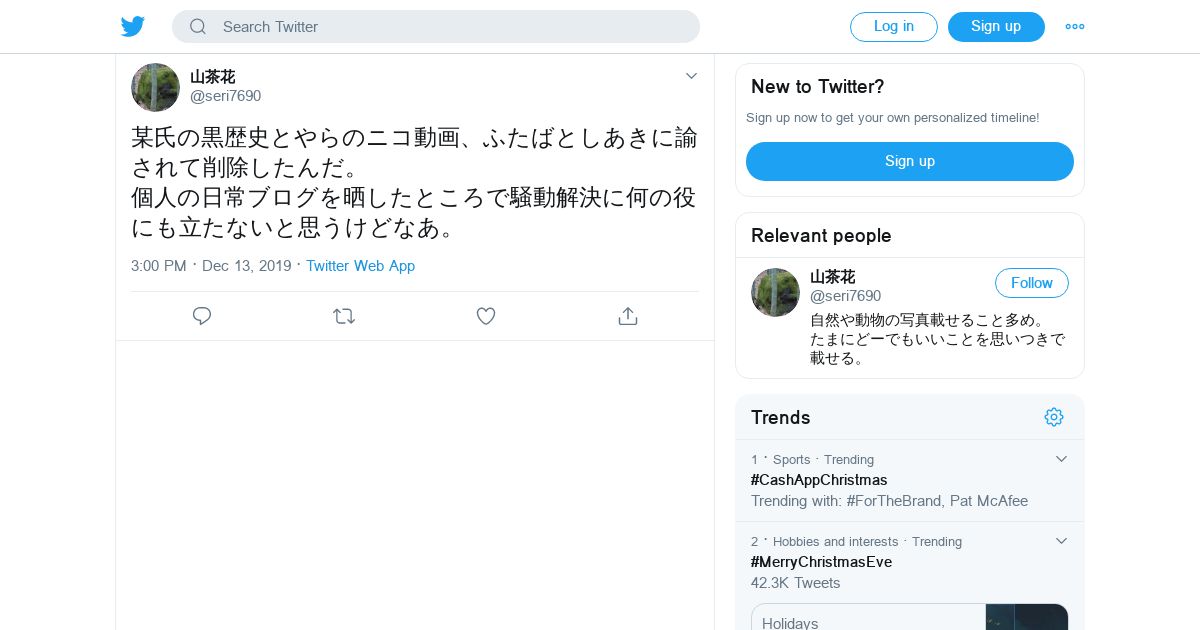This screenshot has height=630, width=1200.
Task: Open the #CashAppChristmas trending hashtag
Action: (x=819, y=480)
